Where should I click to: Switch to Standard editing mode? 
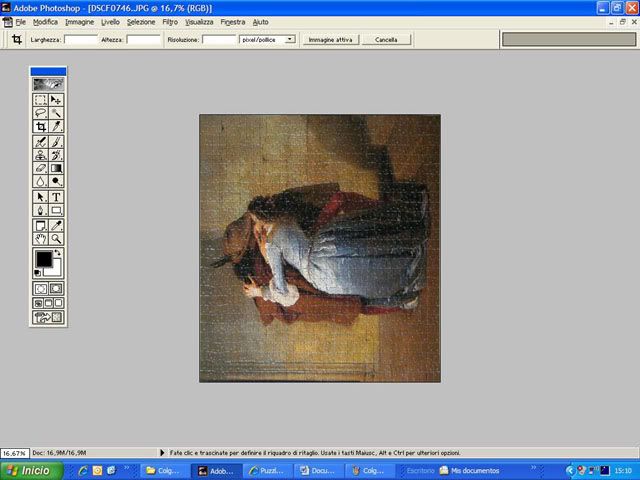point(40,289)
